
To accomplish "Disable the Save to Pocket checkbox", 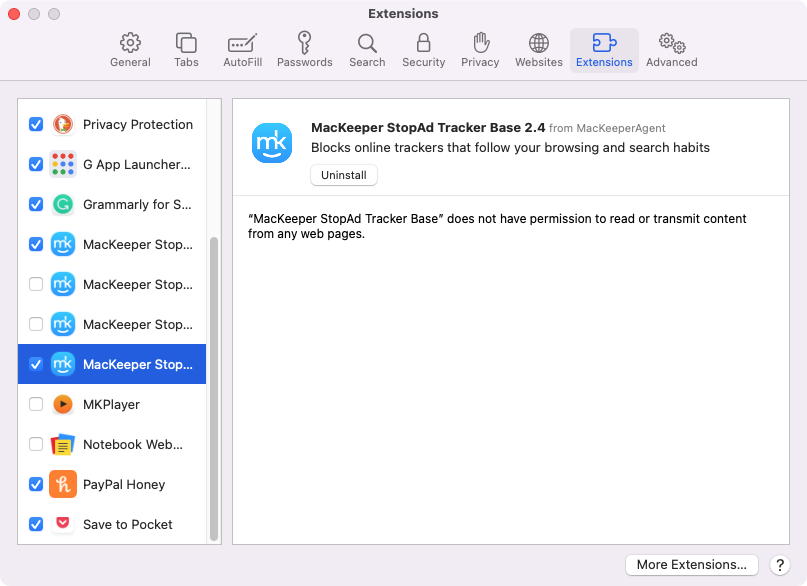I will pos(36,524).
